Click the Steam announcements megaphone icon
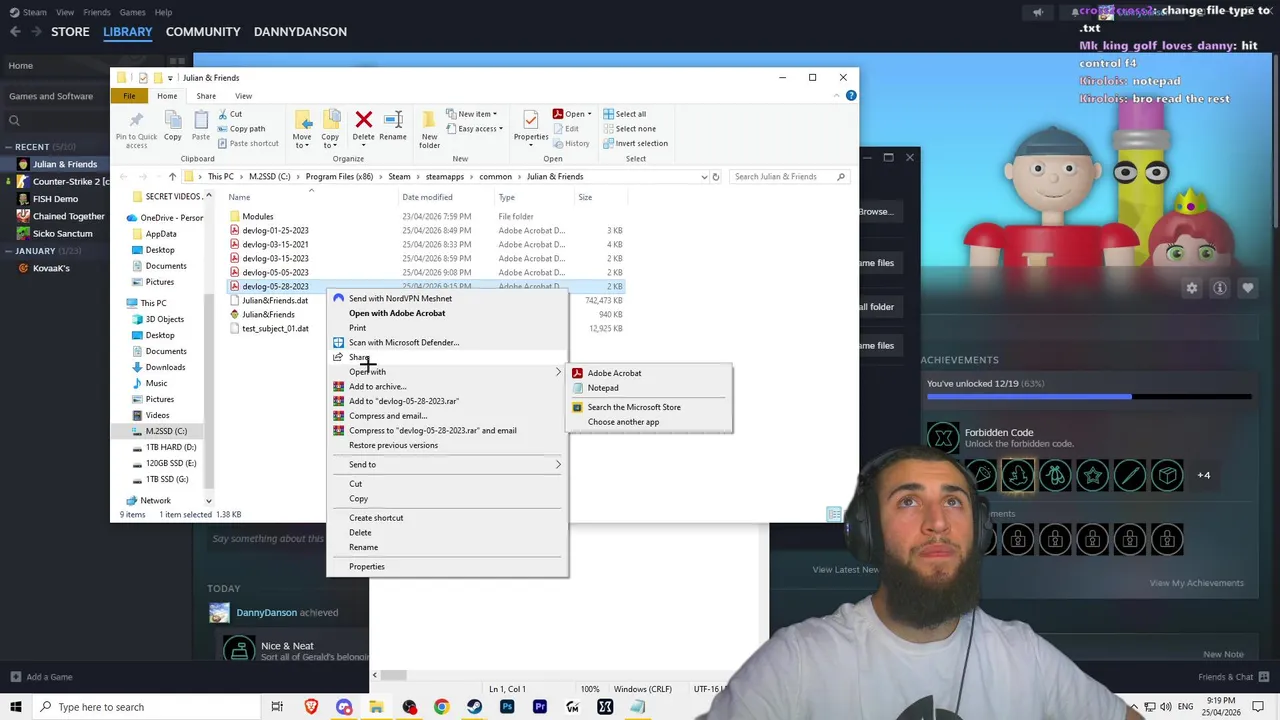1280x720 pixels. tap(1037, 12)
